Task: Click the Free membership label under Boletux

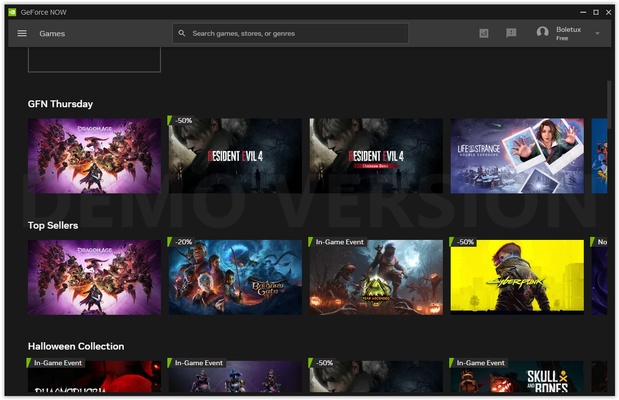Action: pyautogui.click(x=562, y=38)
